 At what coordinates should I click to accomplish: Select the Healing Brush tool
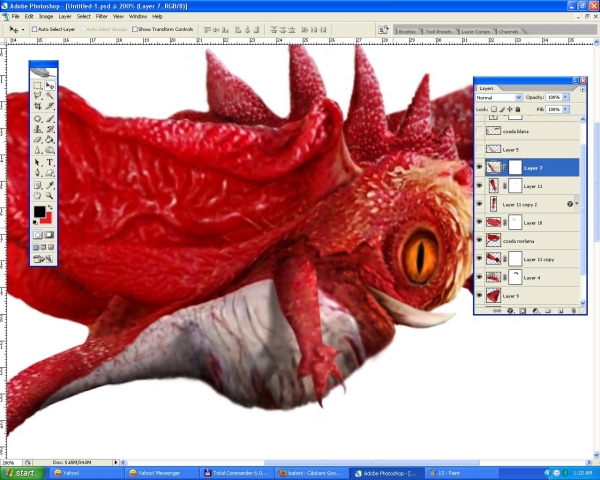point(38,119)
